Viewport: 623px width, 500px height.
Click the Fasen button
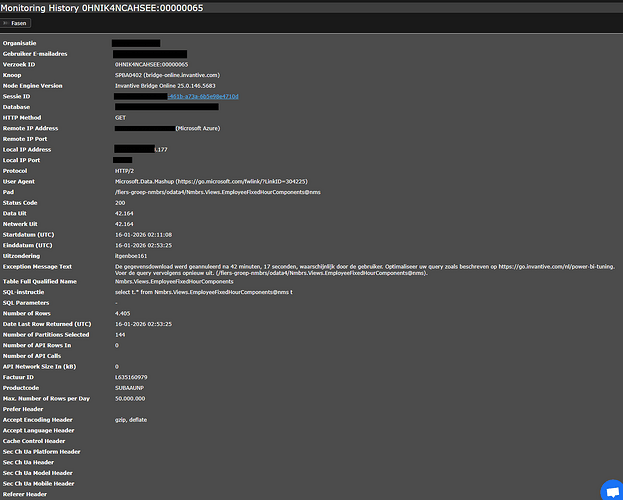[x=18, y=22]
